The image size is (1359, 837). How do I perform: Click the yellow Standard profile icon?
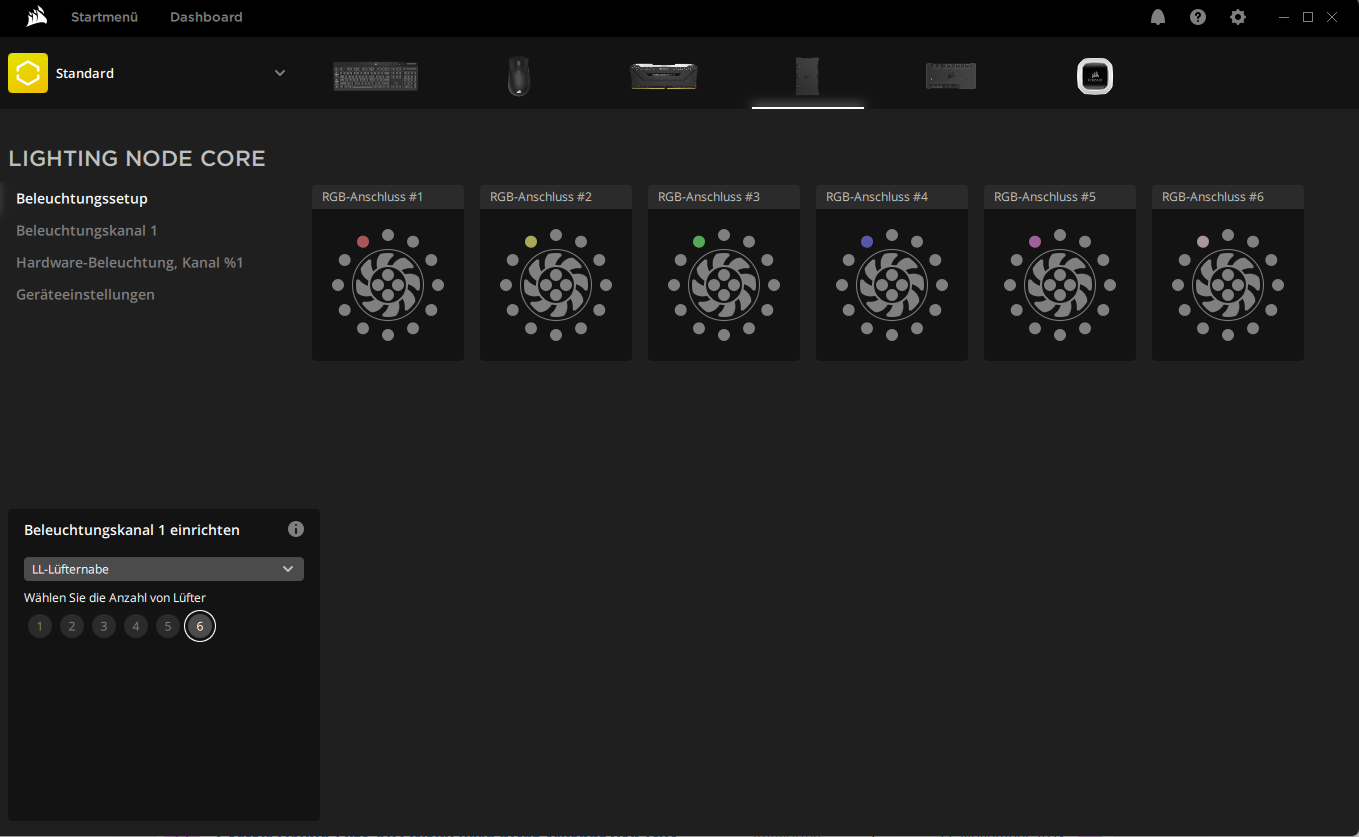click(28, 73)
